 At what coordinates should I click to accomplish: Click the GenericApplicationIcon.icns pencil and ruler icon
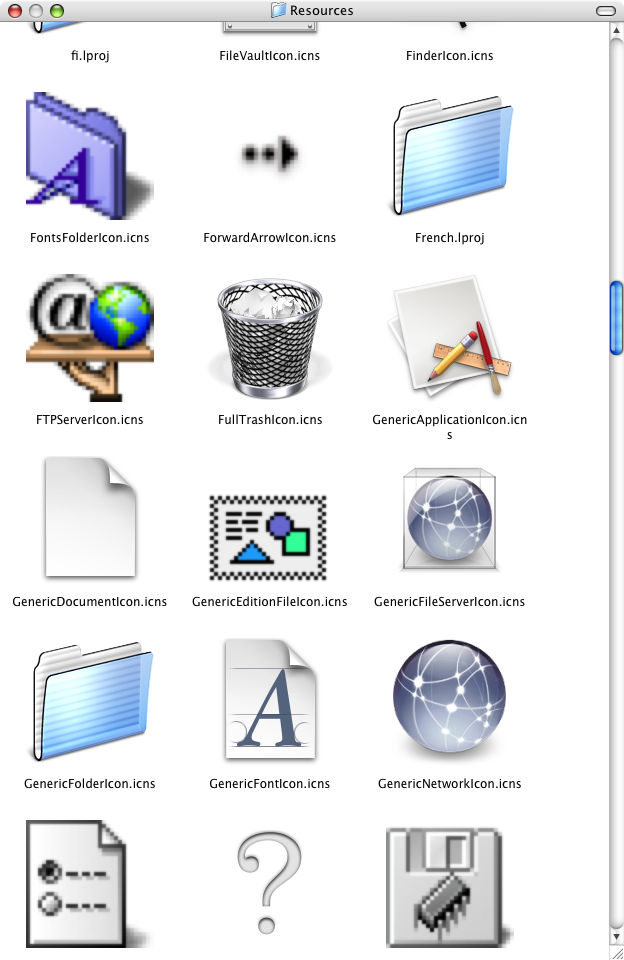(449, 337)
